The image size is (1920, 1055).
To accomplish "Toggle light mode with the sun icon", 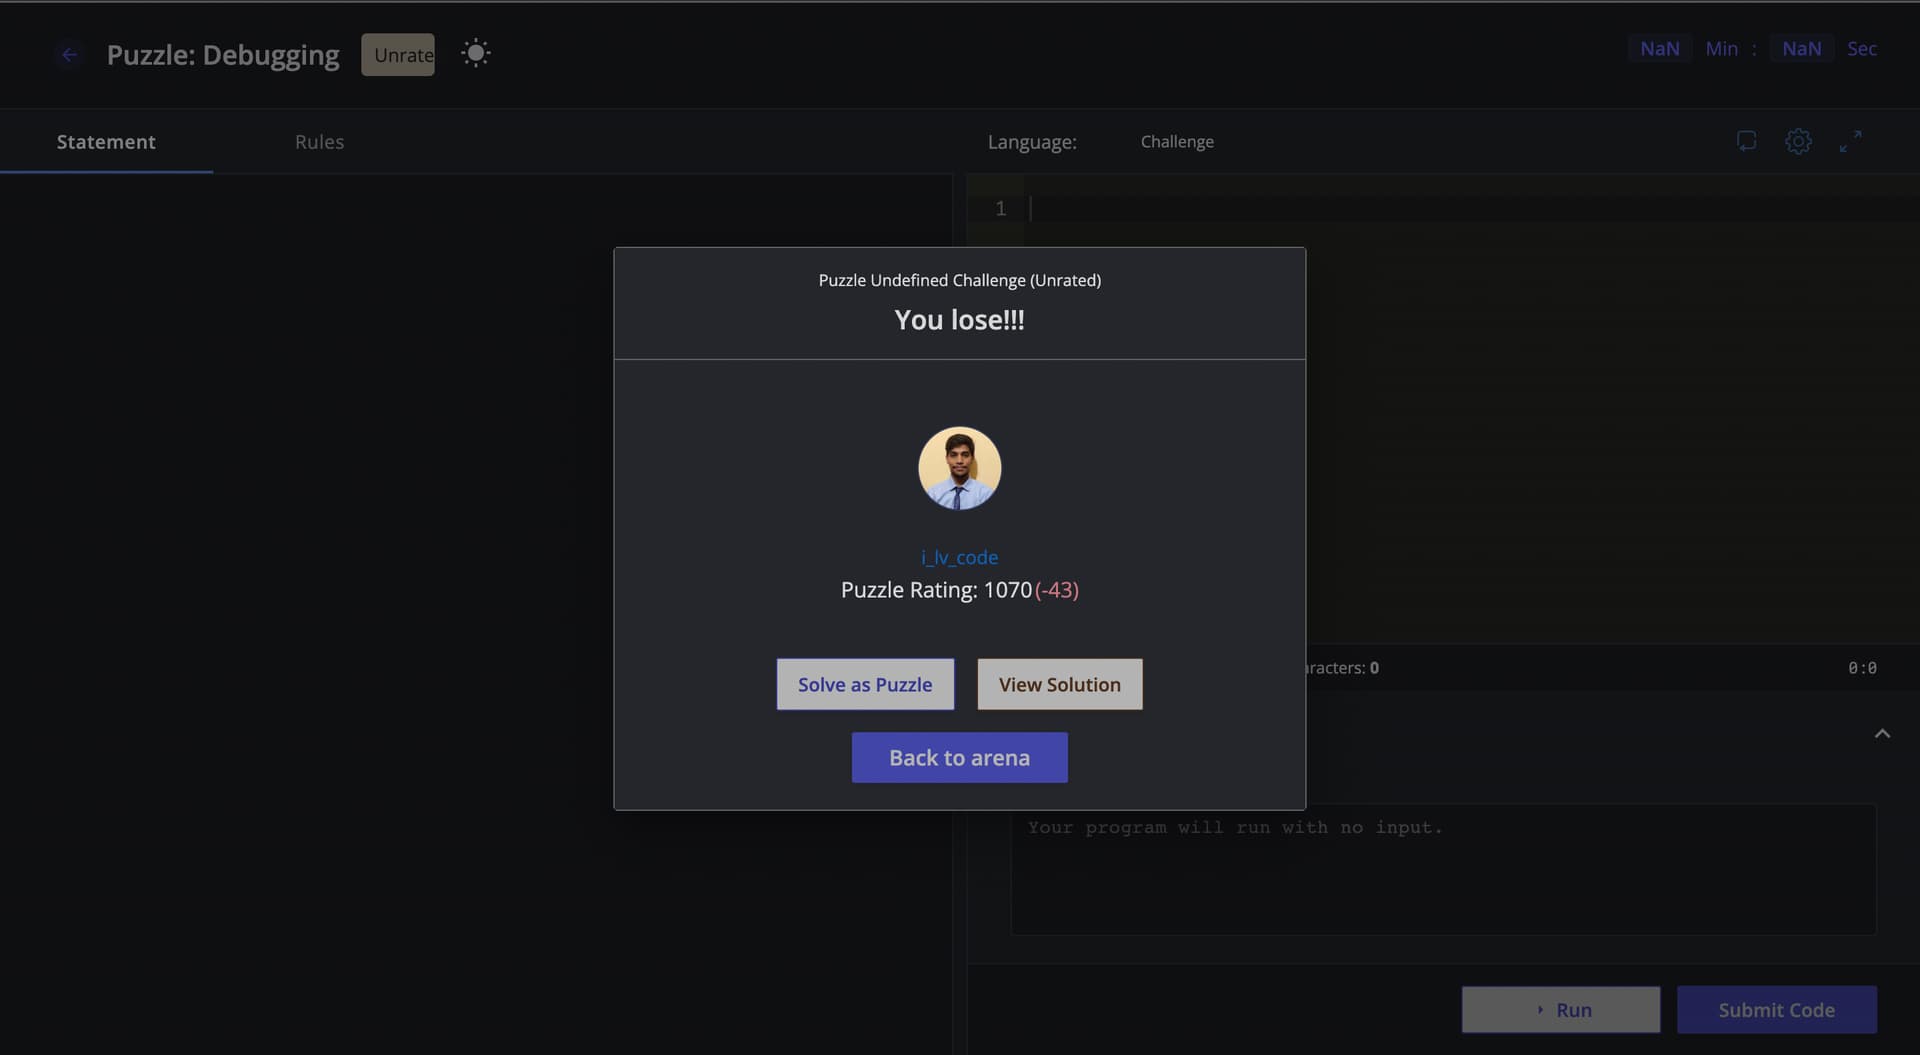I will coord(476,53).
